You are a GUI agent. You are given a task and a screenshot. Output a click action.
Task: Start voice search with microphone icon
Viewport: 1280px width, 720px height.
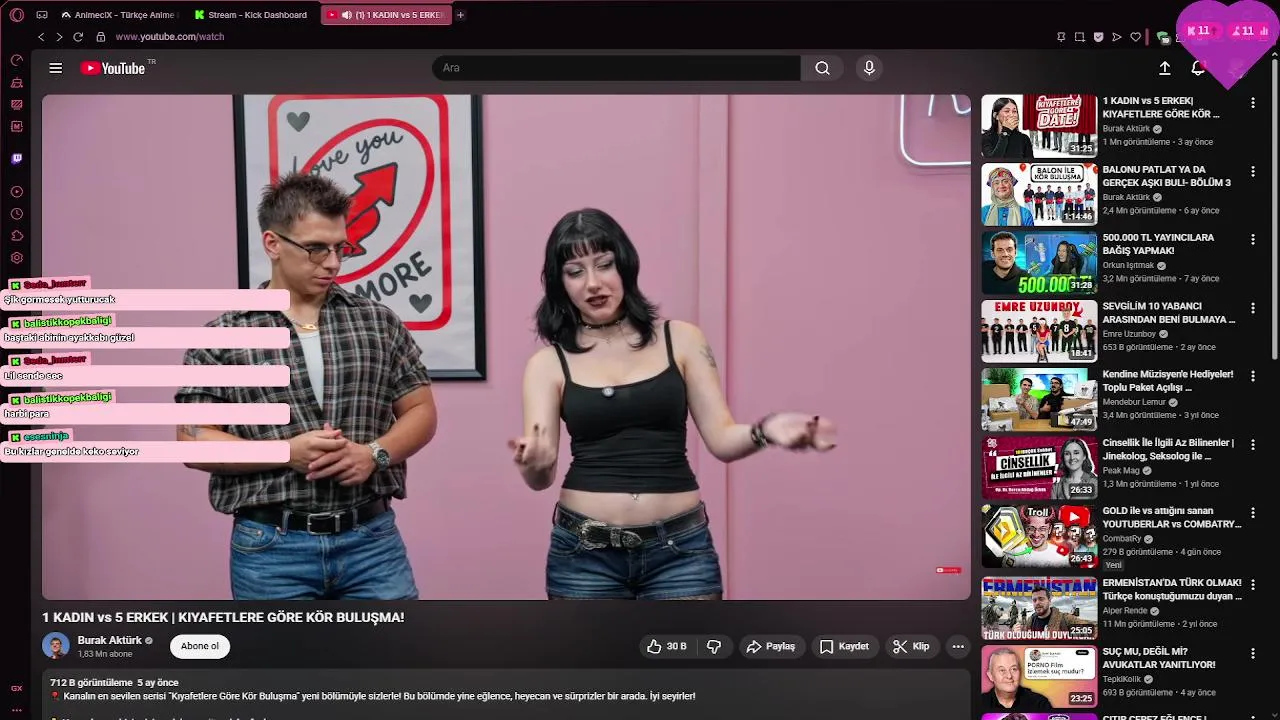pyautogui.click(x=869, y=68)
